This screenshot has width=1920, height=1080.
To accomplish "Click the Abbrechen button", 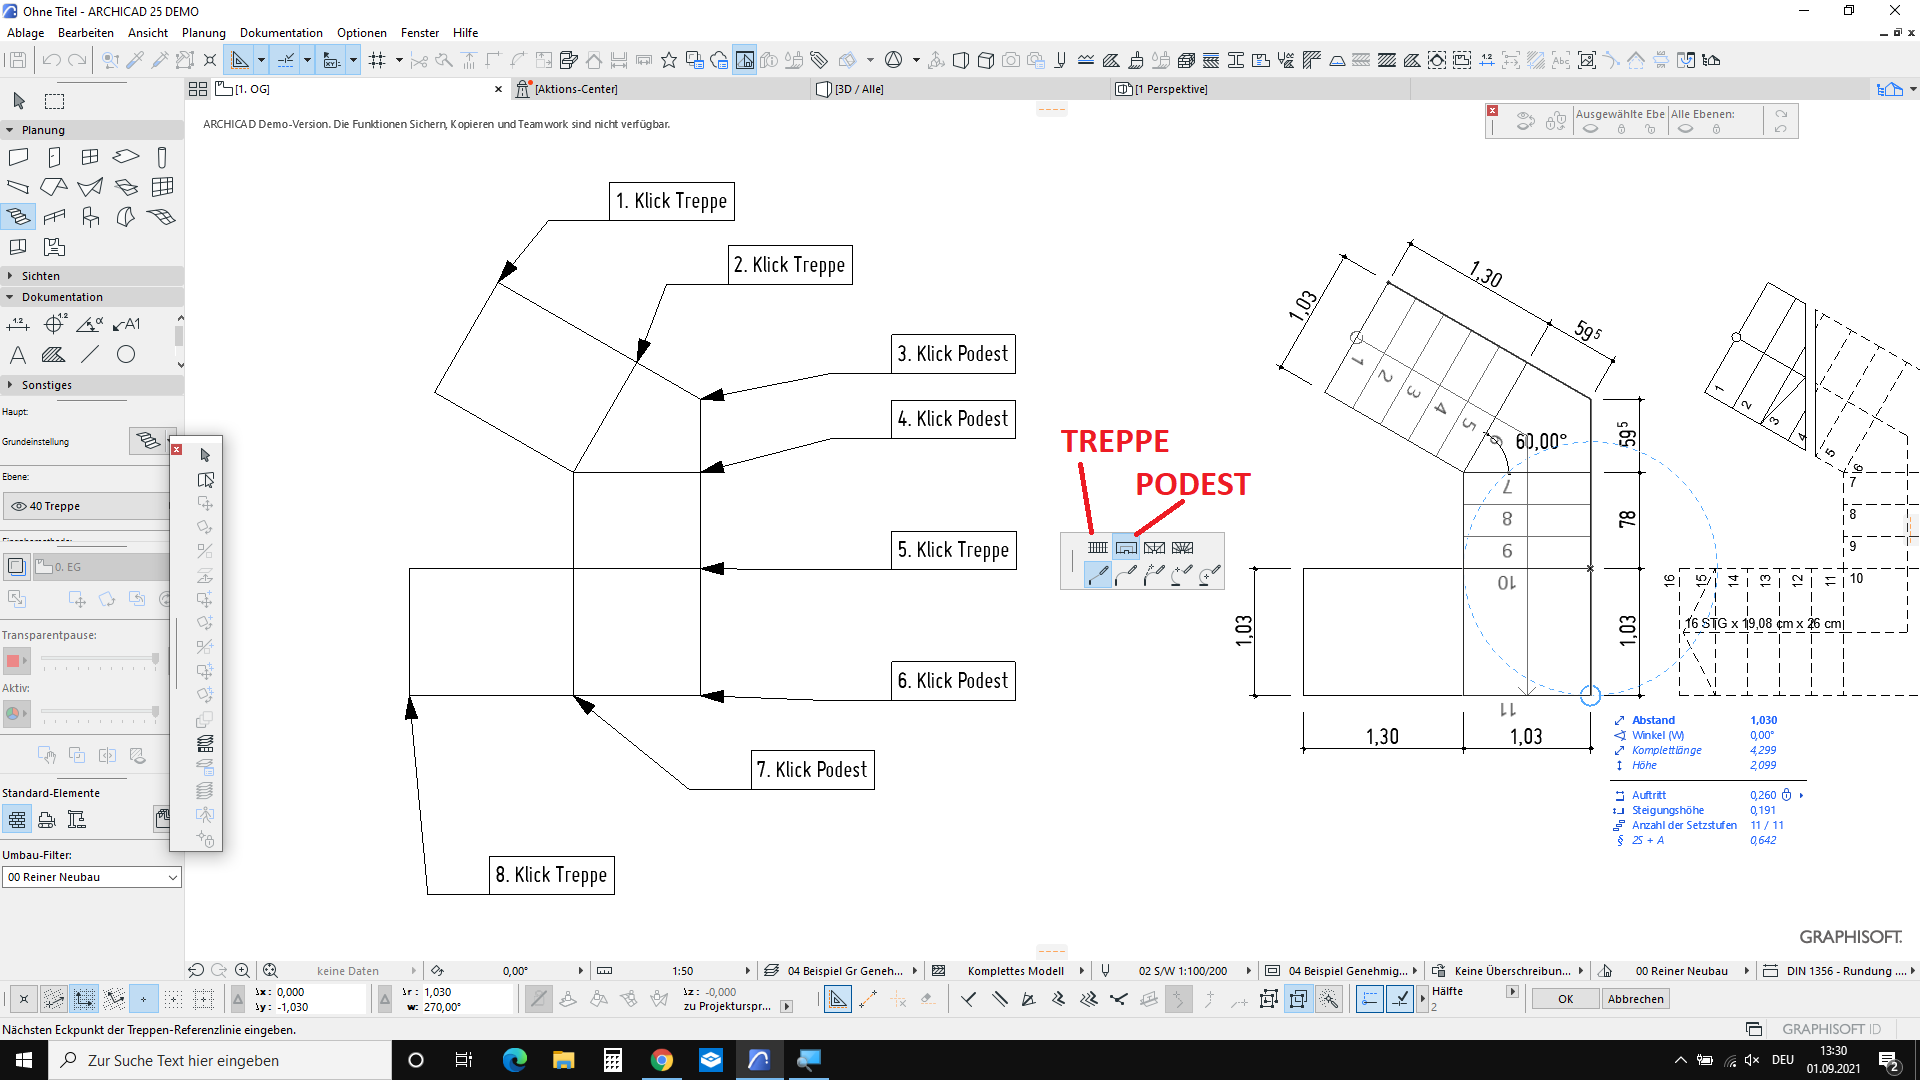I will point(1635,999).
